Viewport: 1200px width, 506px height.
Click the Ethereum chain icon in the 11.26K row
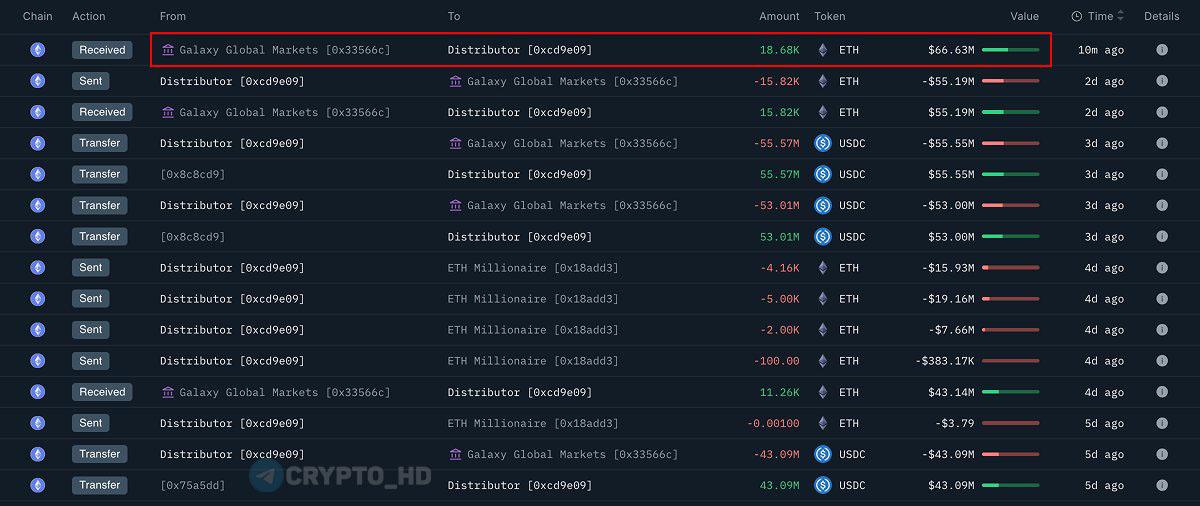point(38,392)
